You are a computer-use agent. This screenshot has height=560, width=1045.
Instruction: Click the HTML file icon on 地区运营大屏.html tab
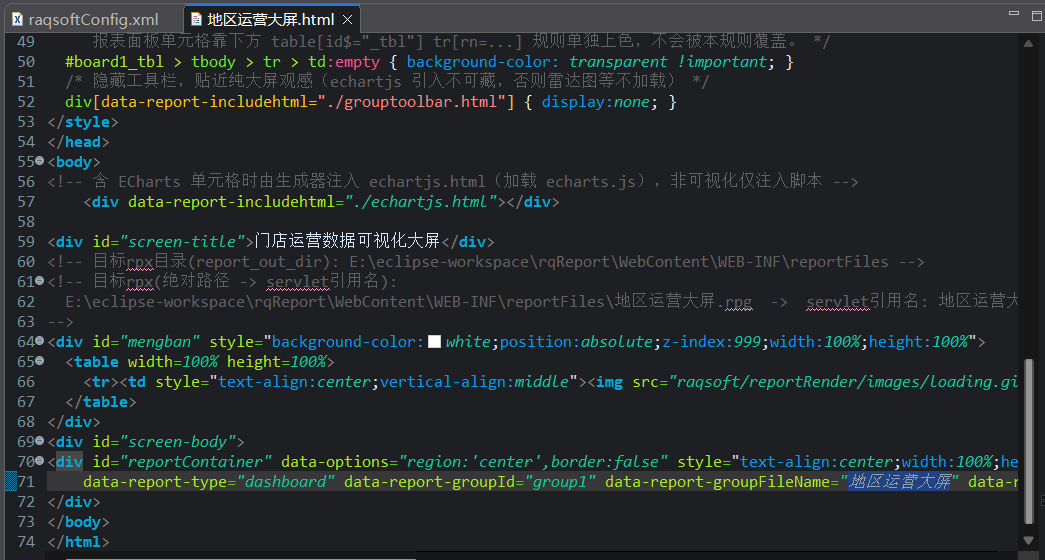pyautogui.click(x=197, y=19)
